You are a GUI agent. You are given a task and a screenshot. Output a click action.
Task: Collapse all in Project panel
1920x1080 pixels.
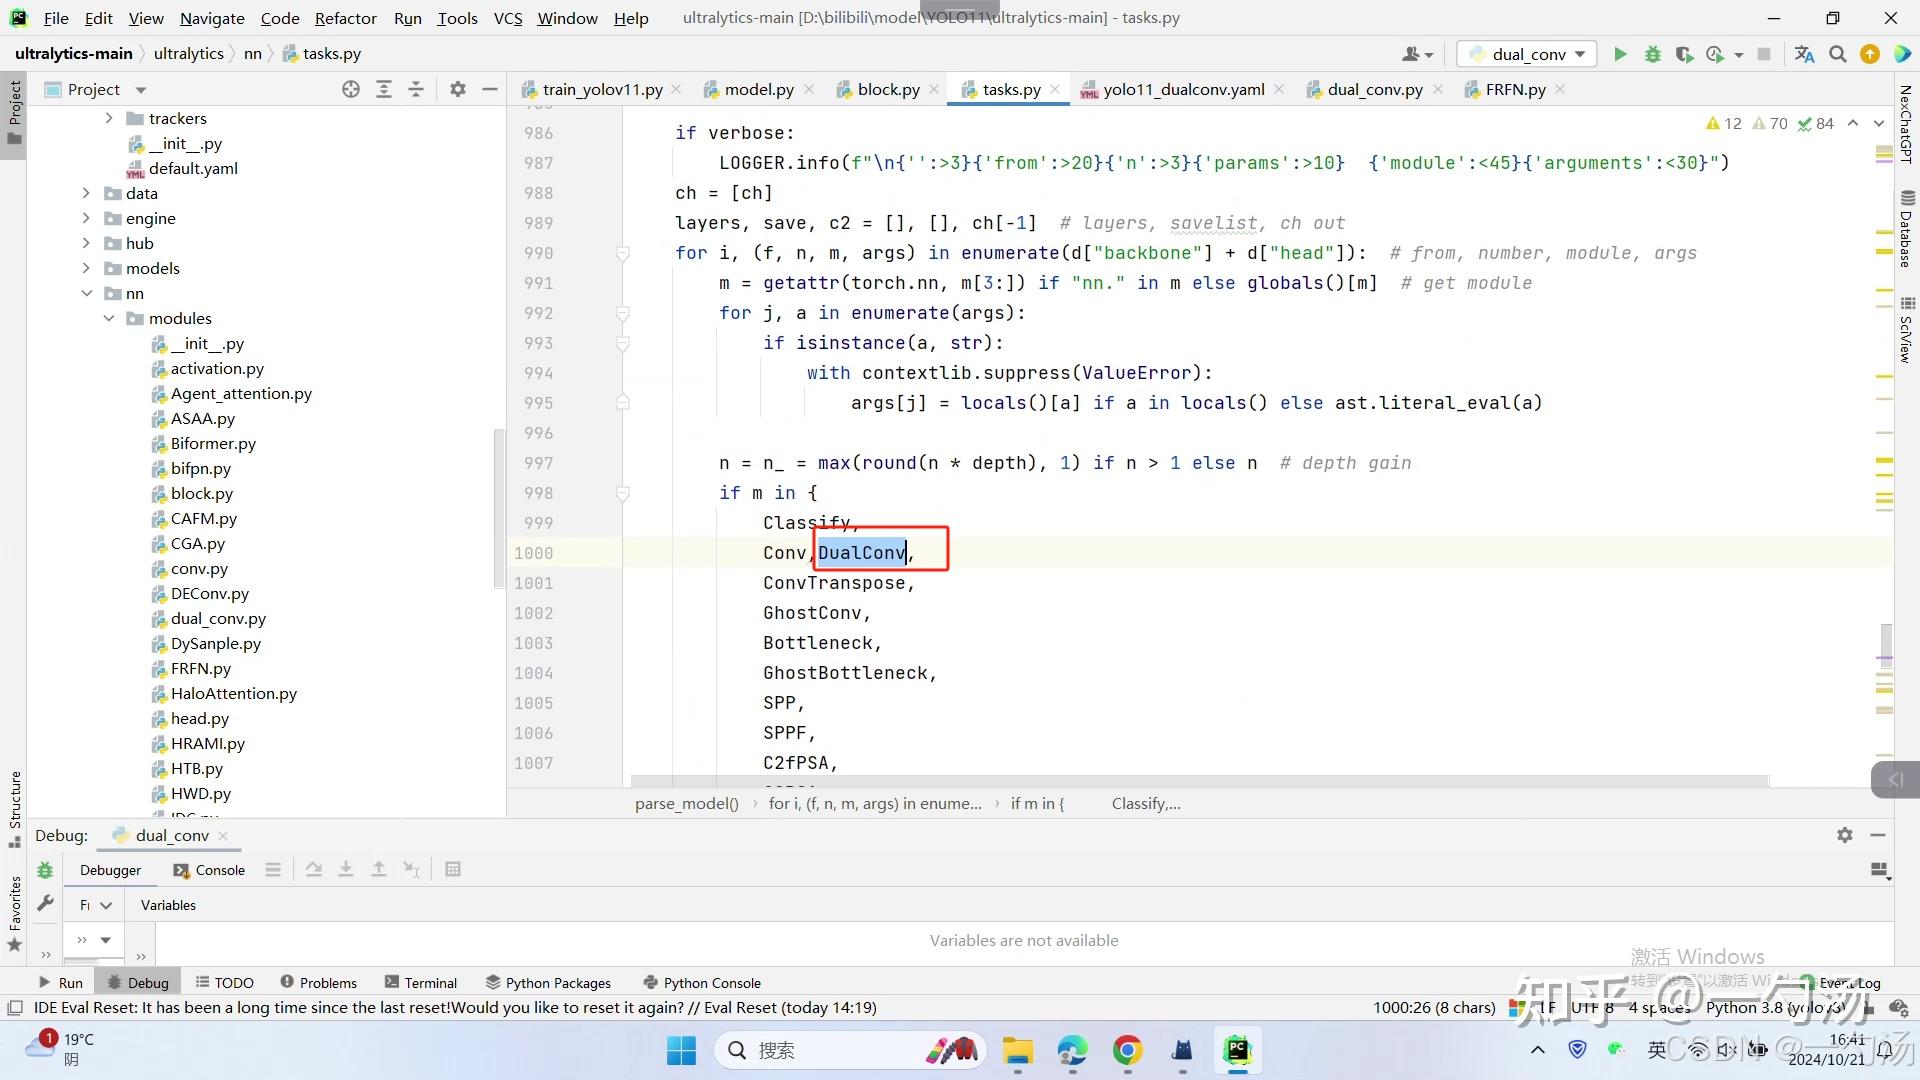[416, 89]
